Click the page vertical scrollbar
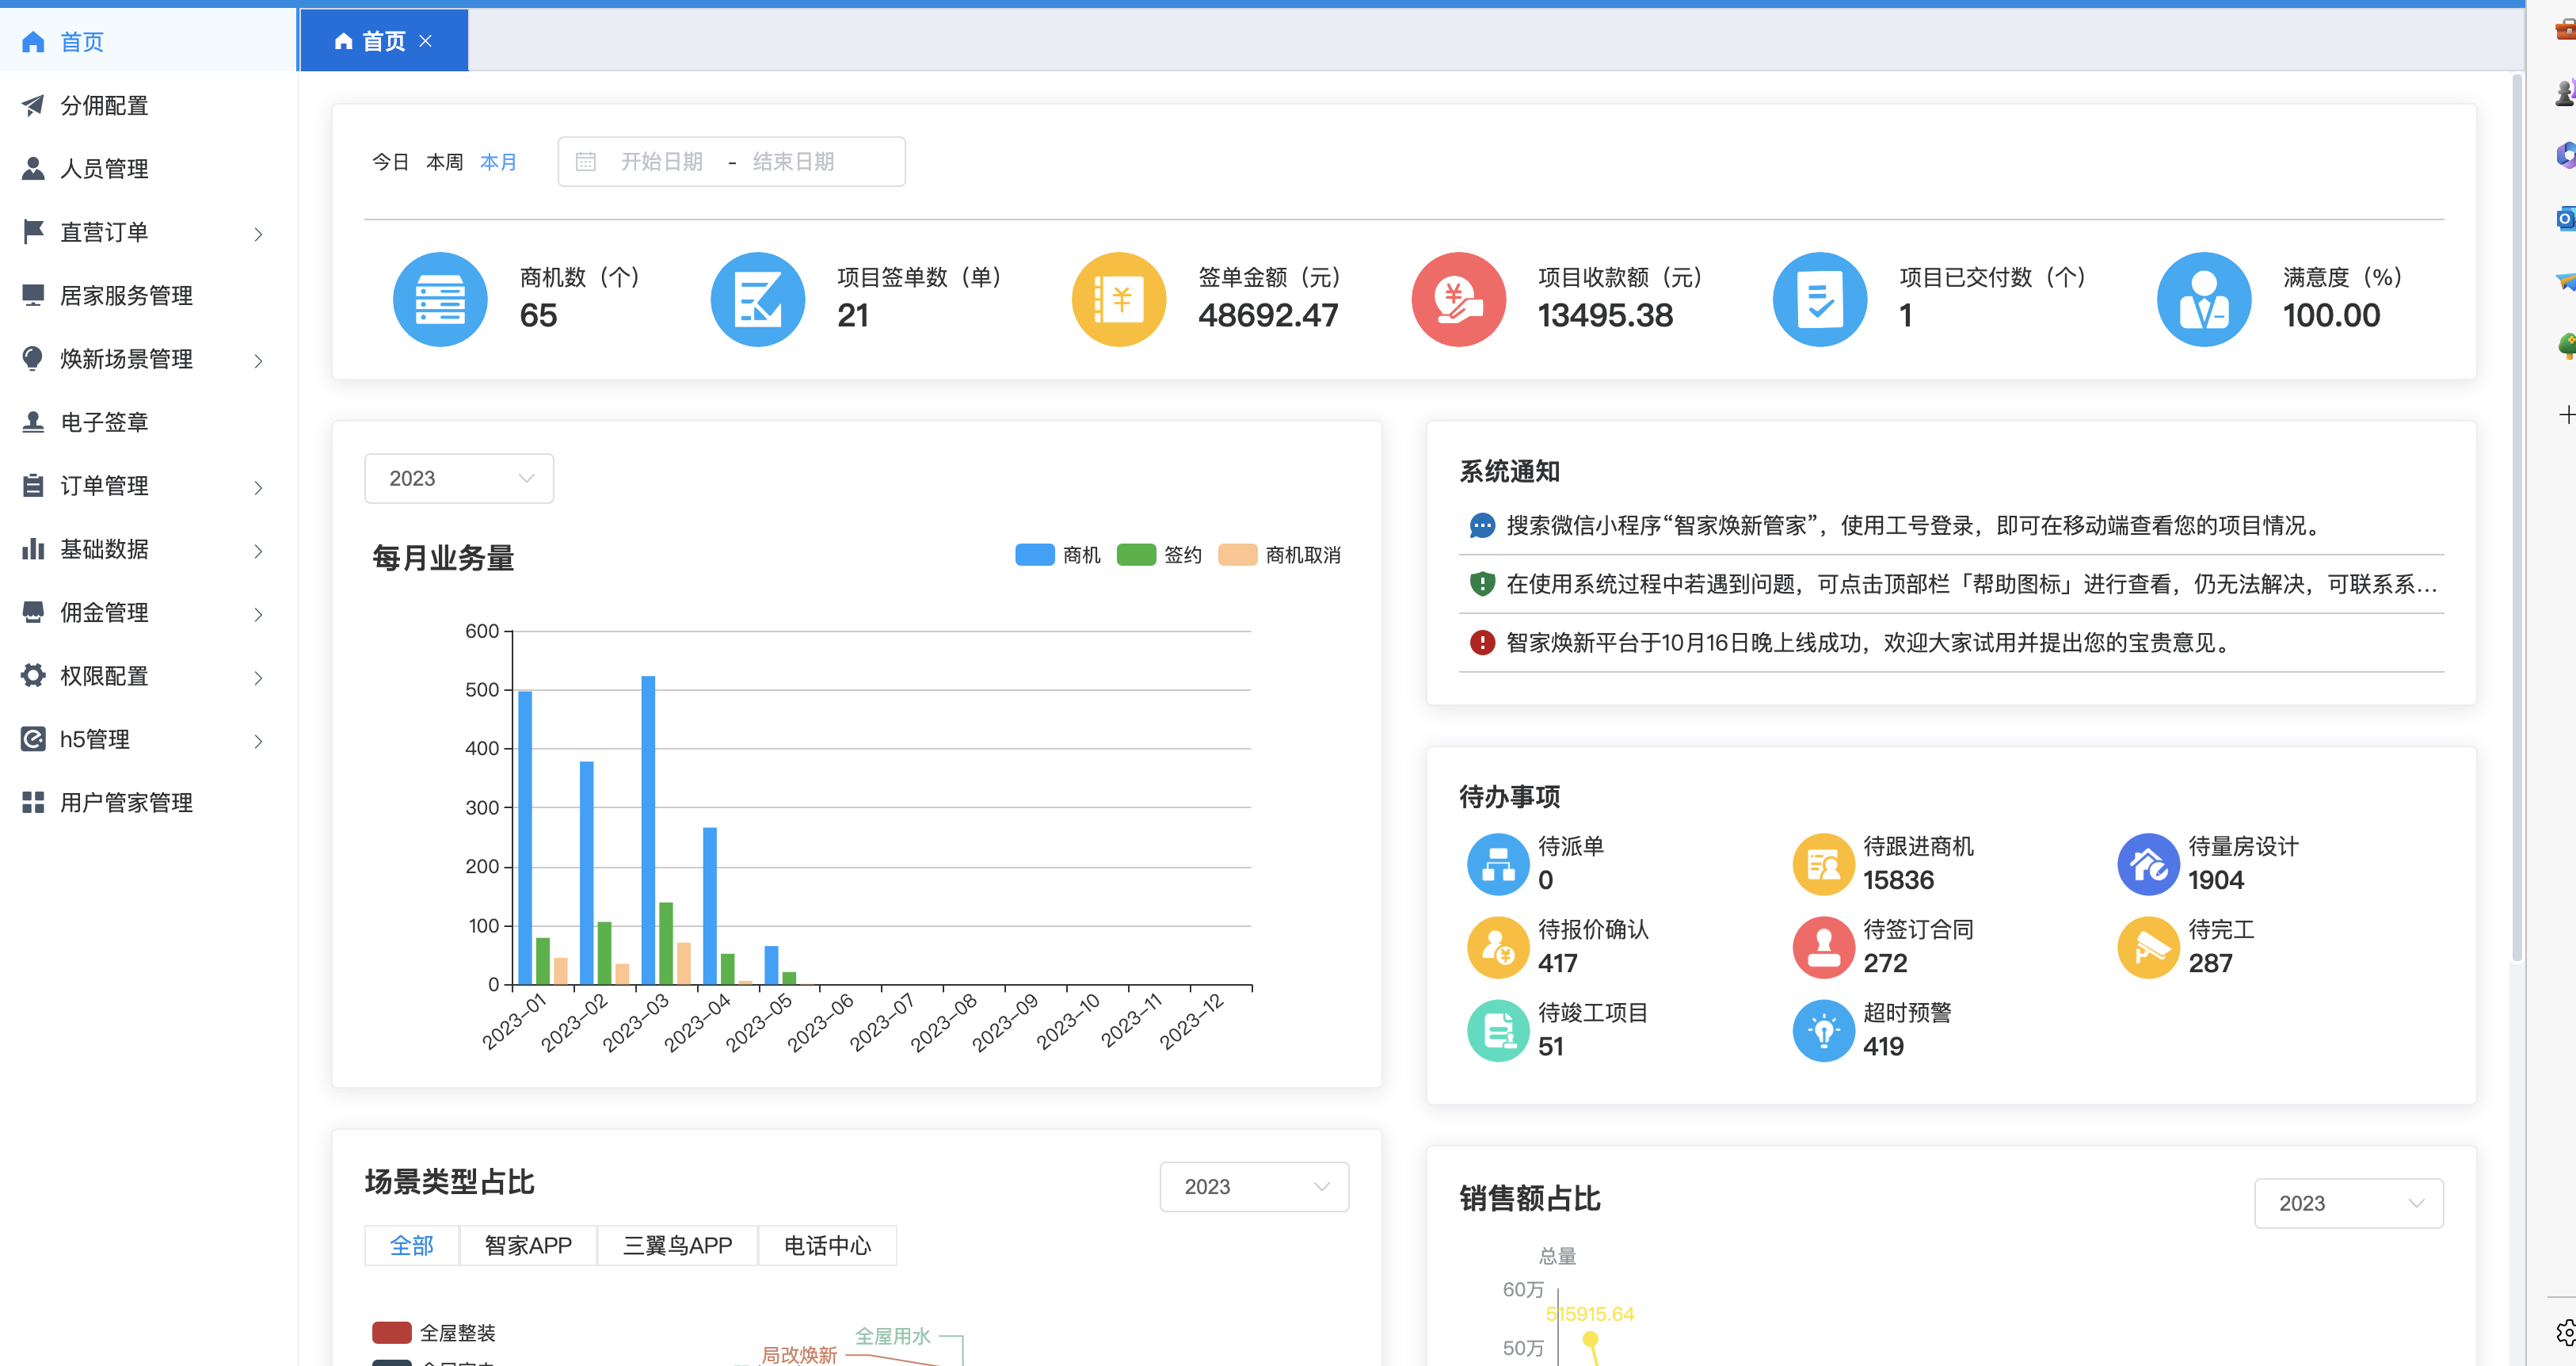This screenshot has width=2576, height=1366. pyautogui.click(x=2517, y=520)
